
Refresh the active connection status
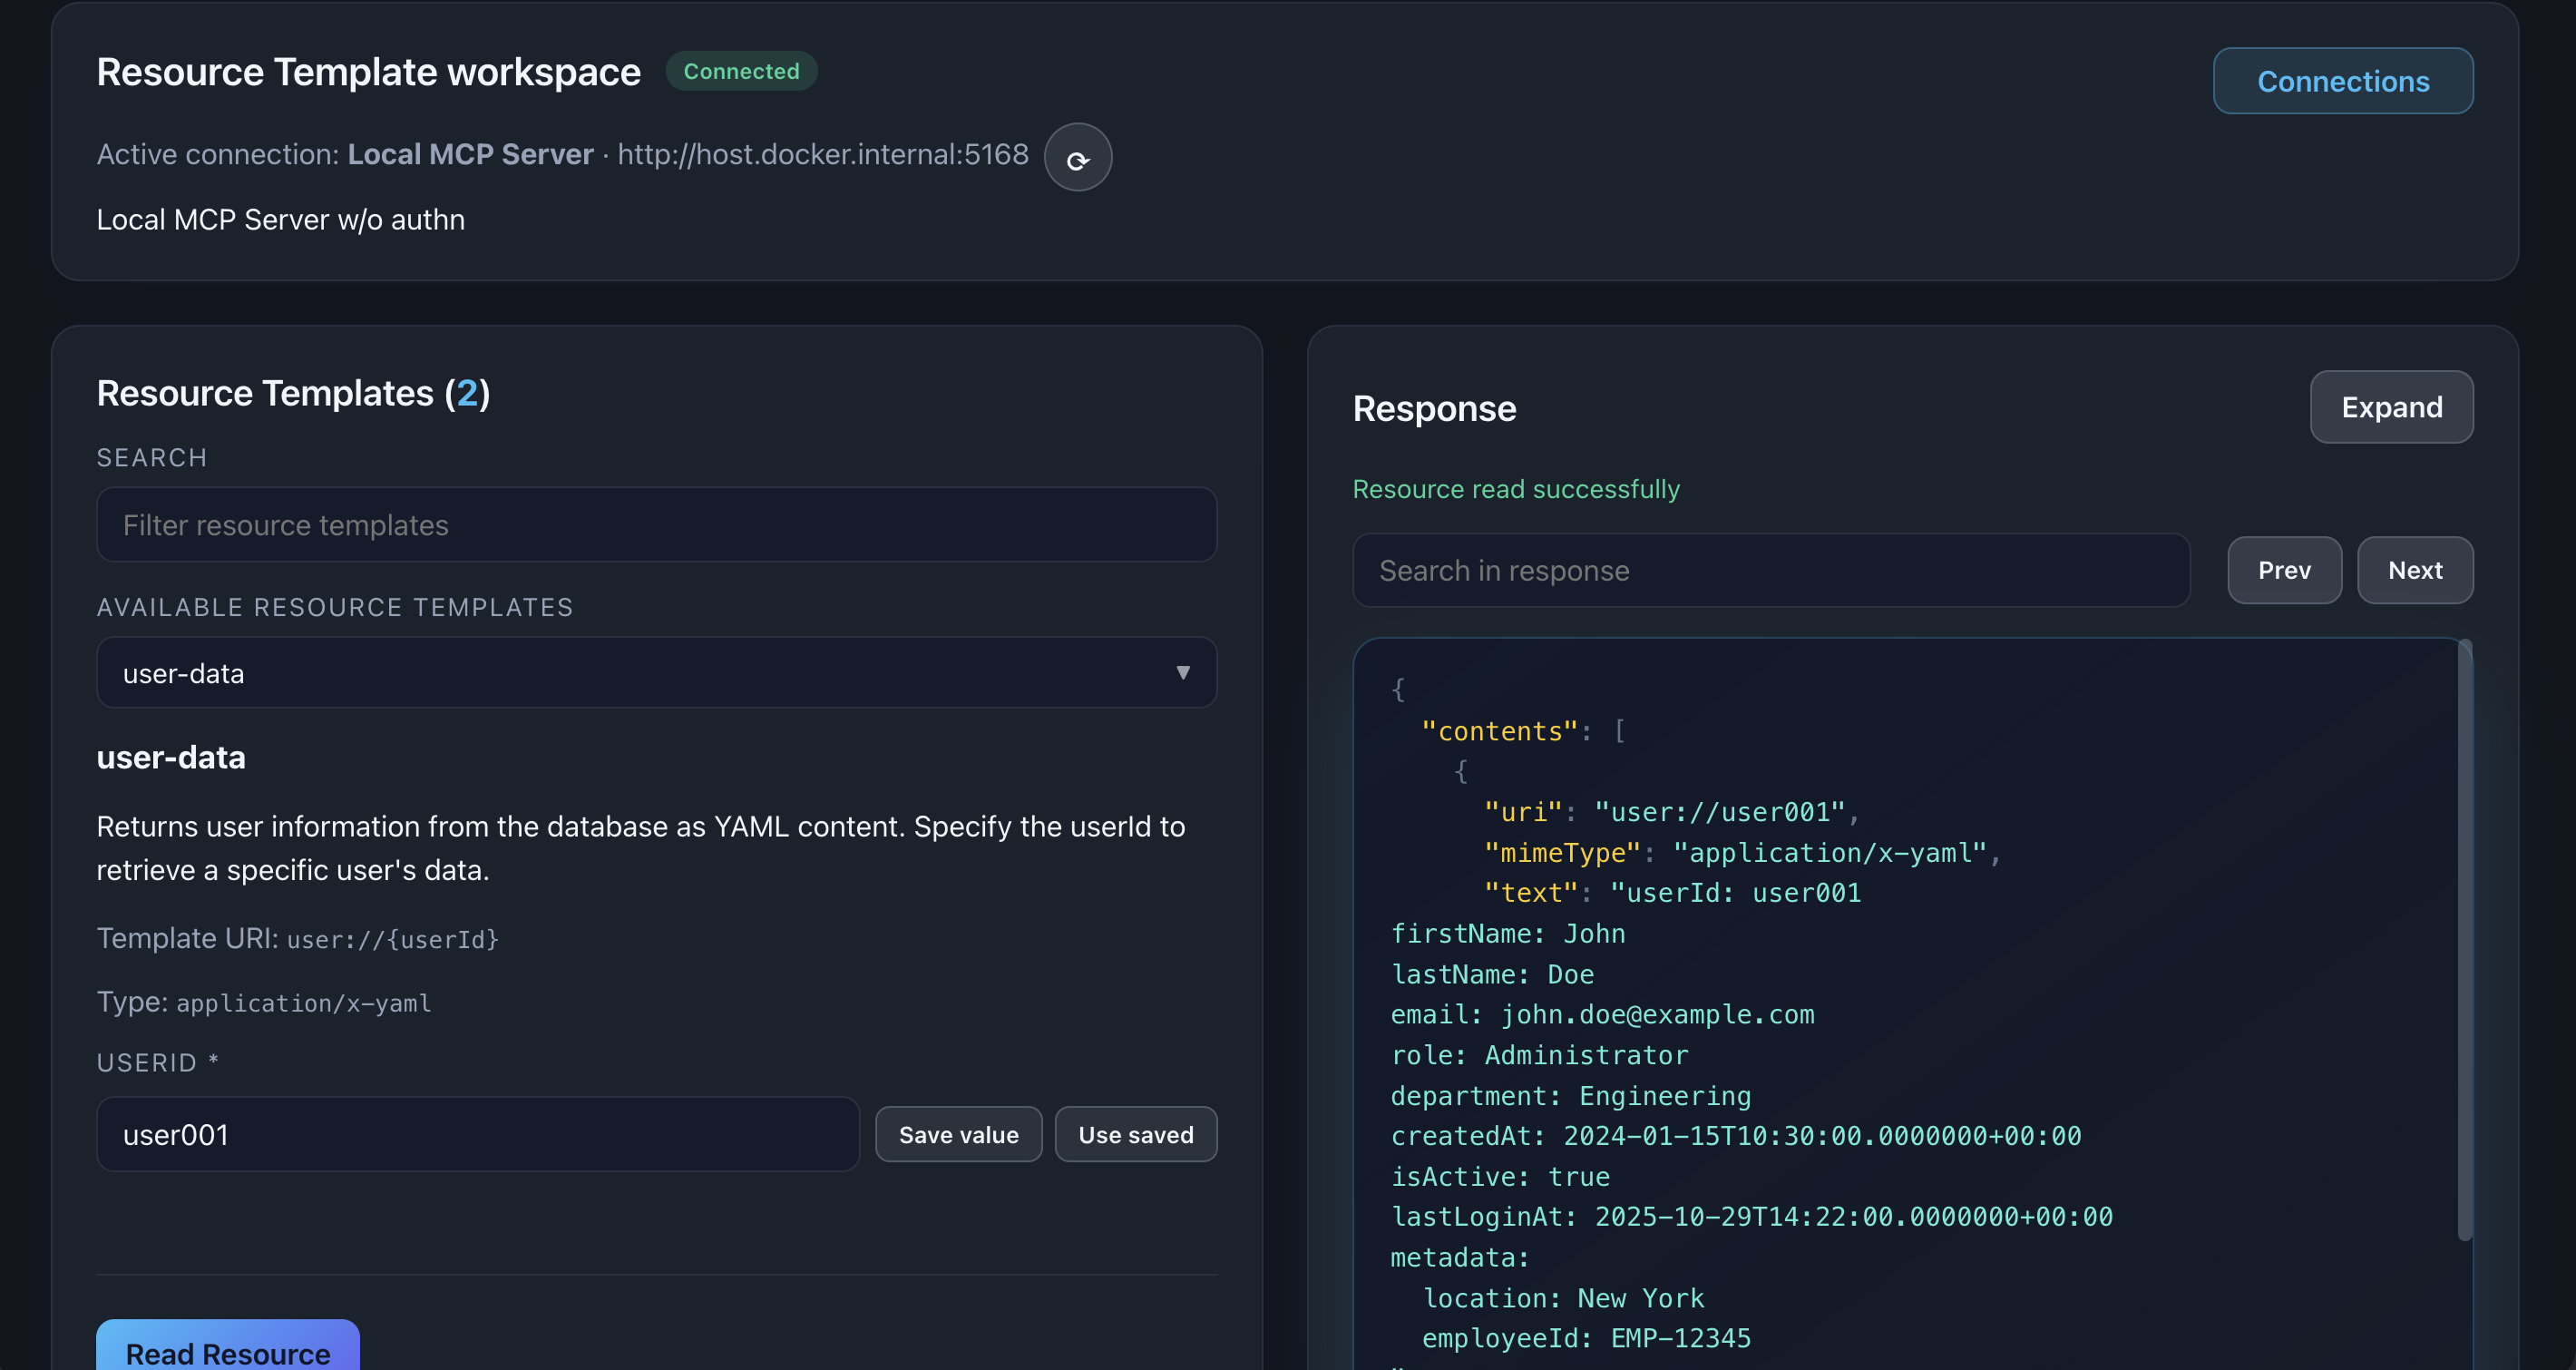(x=1077, y=157)
